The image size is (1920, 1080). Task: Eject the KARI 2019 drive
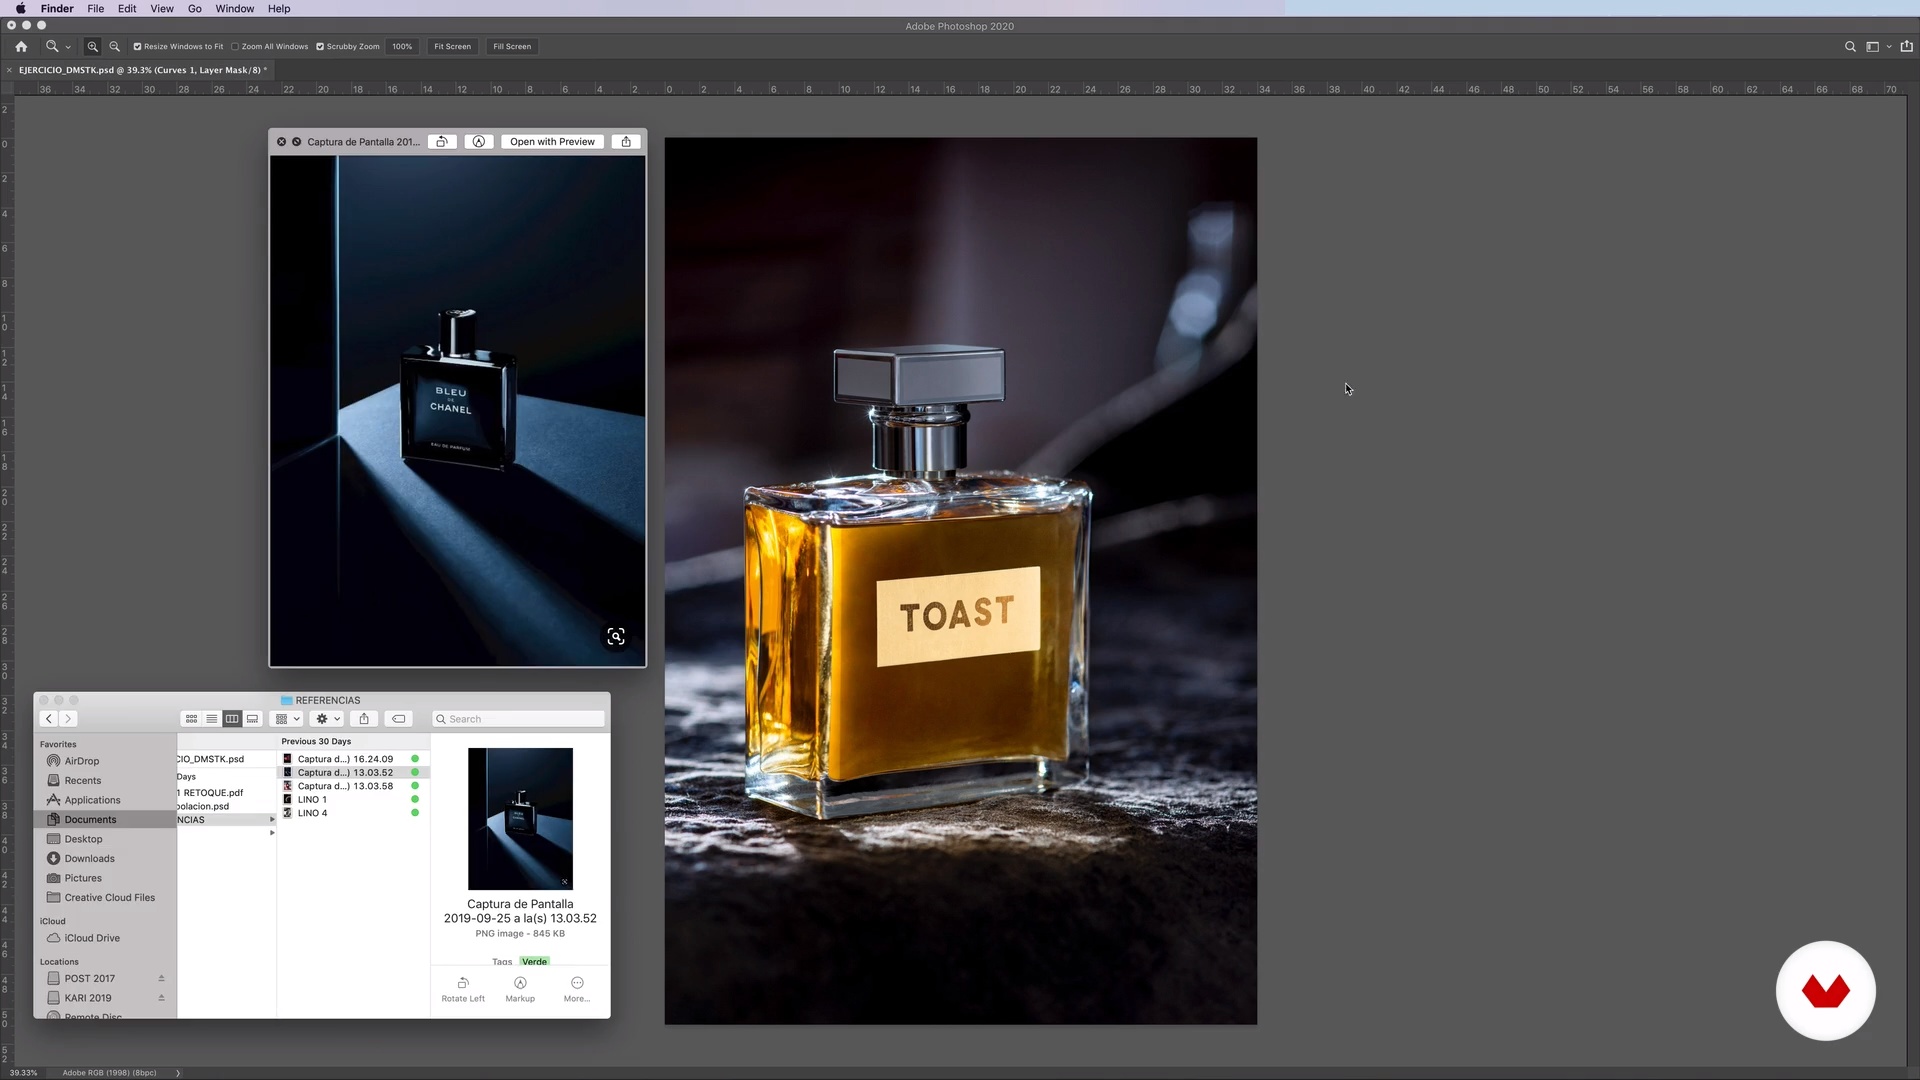[161, 998]
